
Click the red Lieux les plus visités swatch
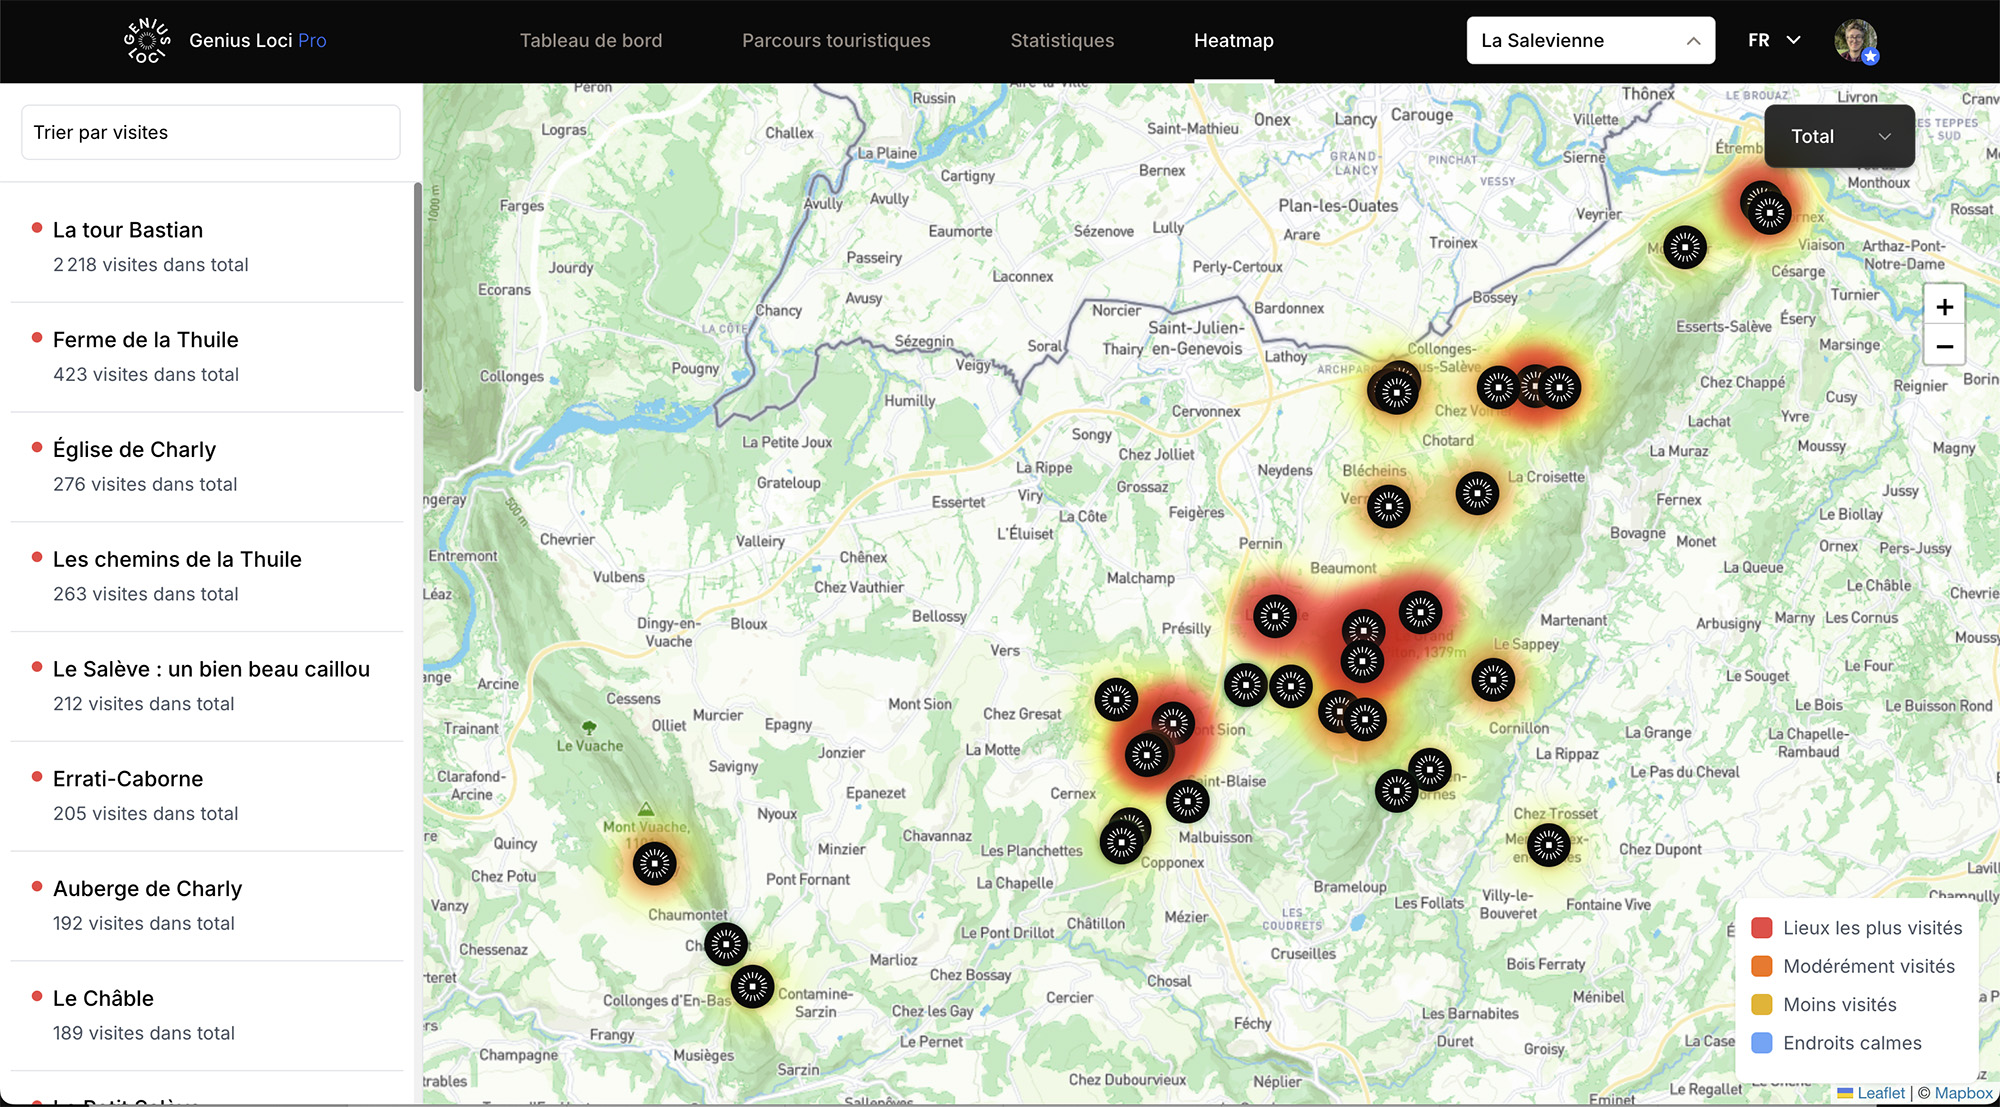click(1762, 928)
